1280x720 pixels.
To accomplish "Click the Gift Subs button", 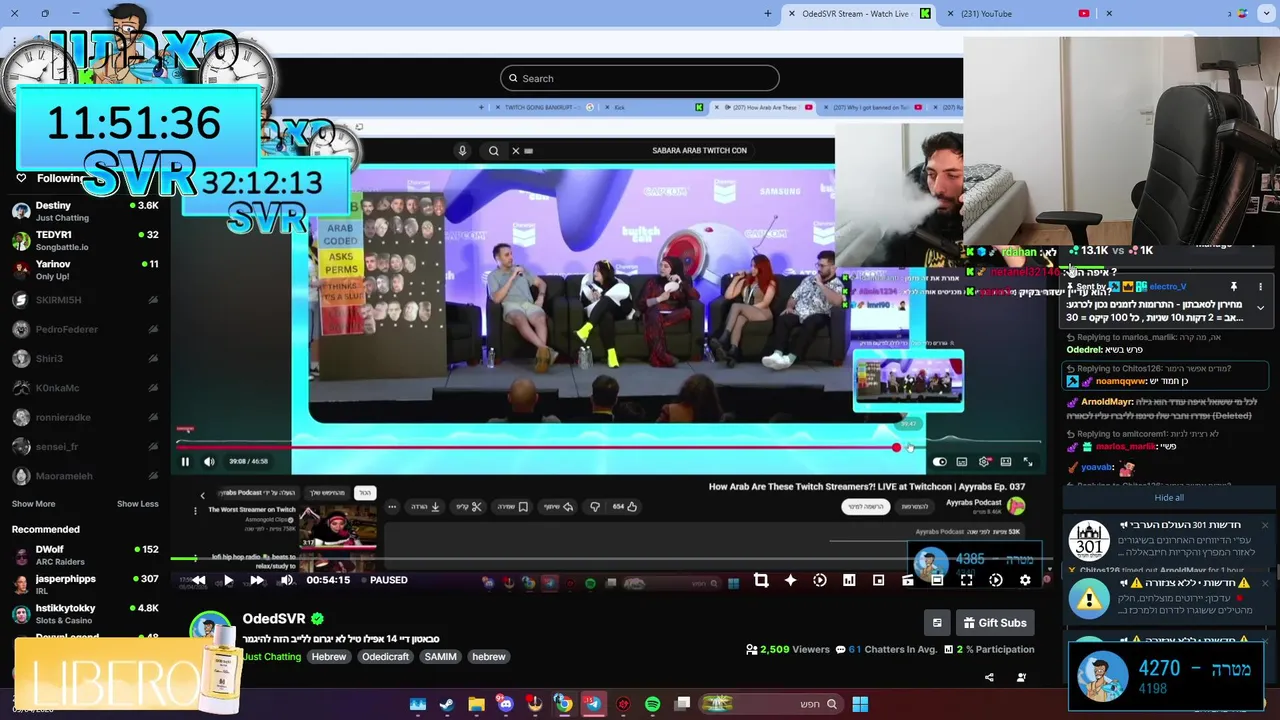I will (x=994, y=623).
